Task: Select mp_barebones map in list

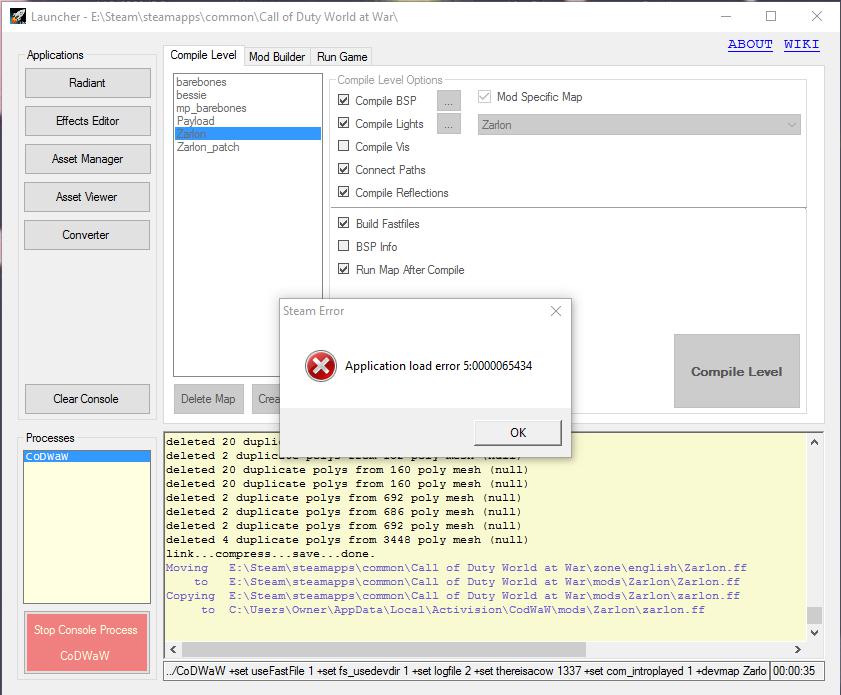Action: tap(247, 108)
